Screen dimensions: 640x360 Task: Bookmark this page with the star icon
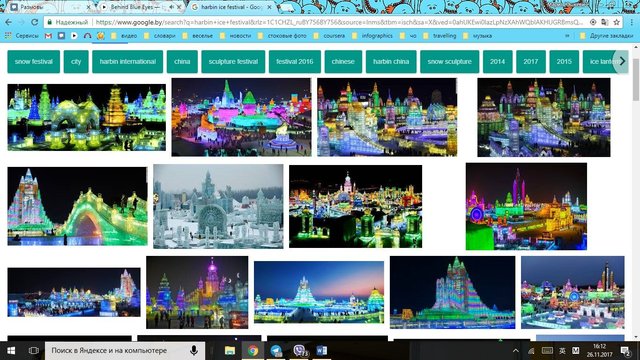[x=616, y=22]
